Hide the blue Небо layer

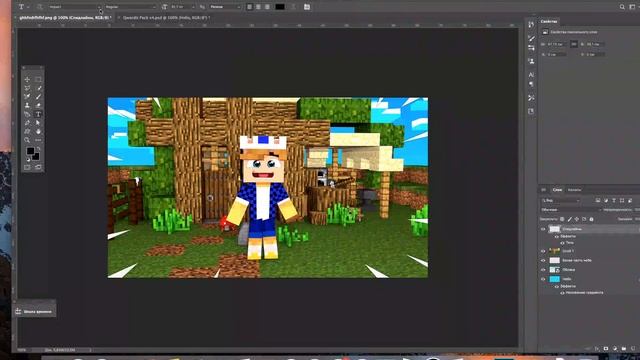[x=543, y=279]
